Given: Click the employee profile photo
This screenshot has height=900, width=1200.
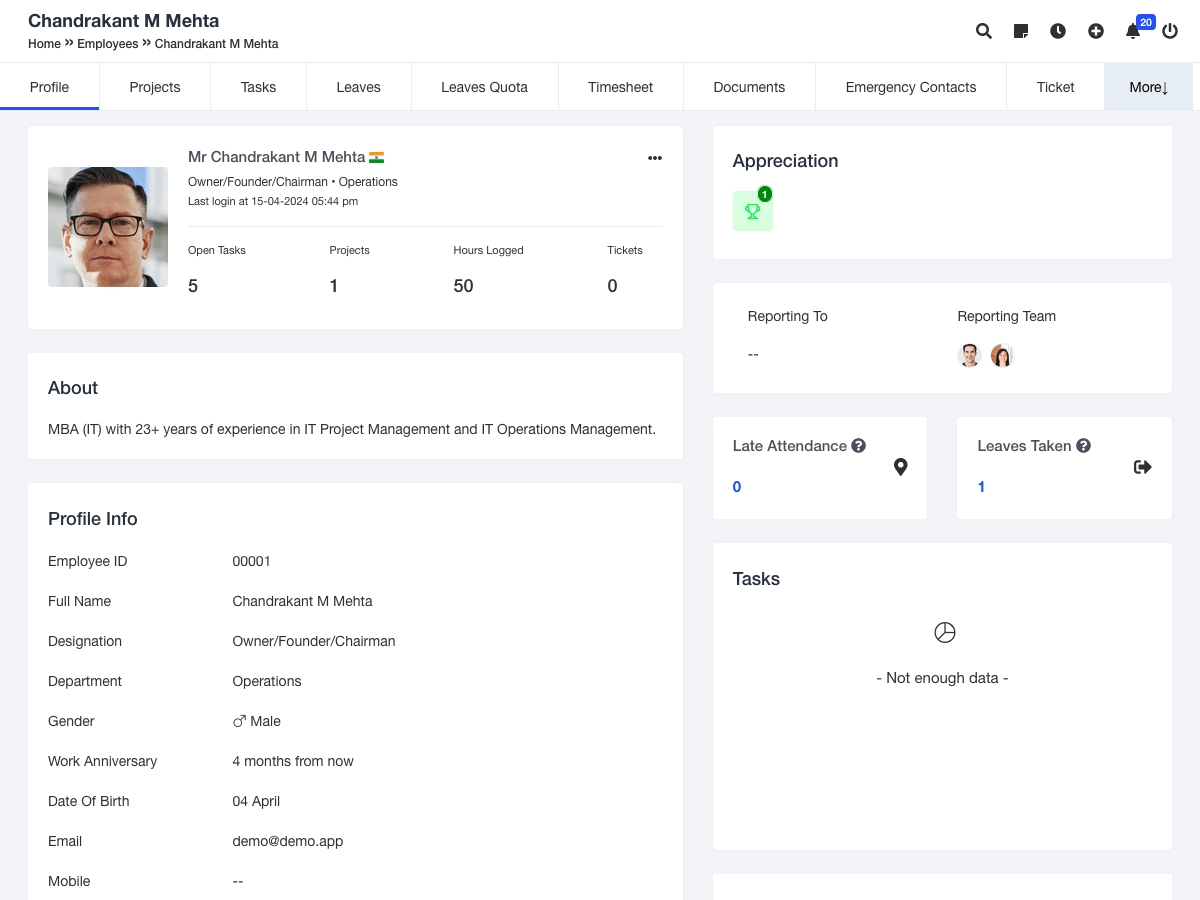Looking at the screenshot, I should (108, 227).
